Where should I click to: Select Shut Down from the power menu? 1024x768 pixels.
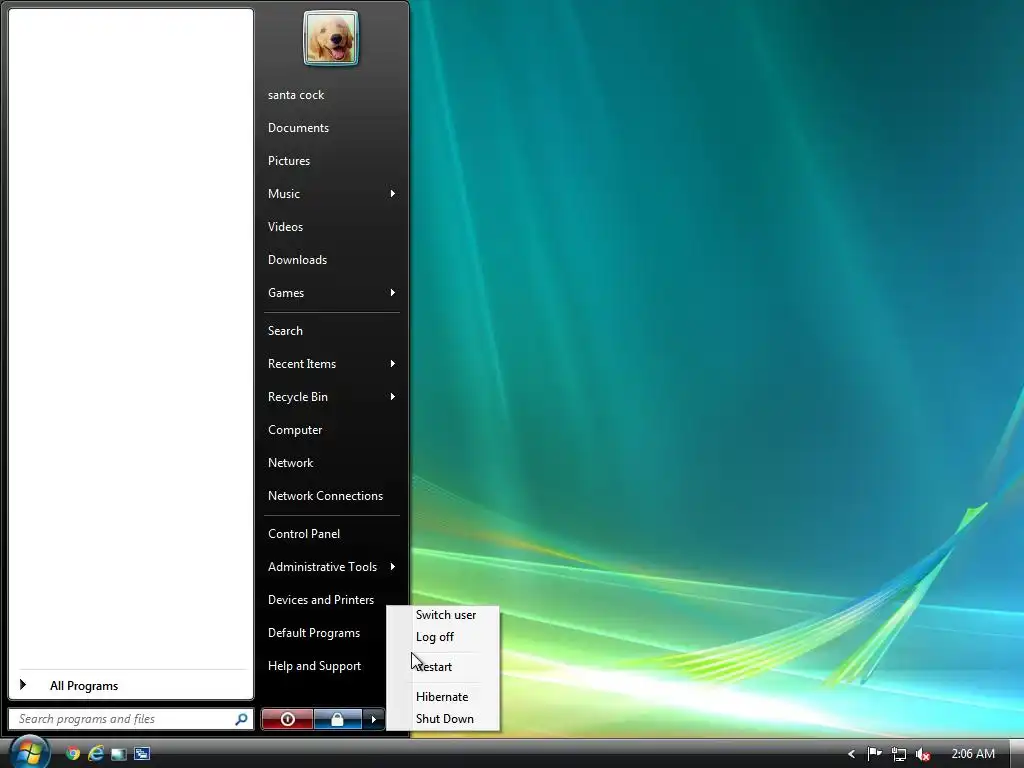(x=445, y=718)
